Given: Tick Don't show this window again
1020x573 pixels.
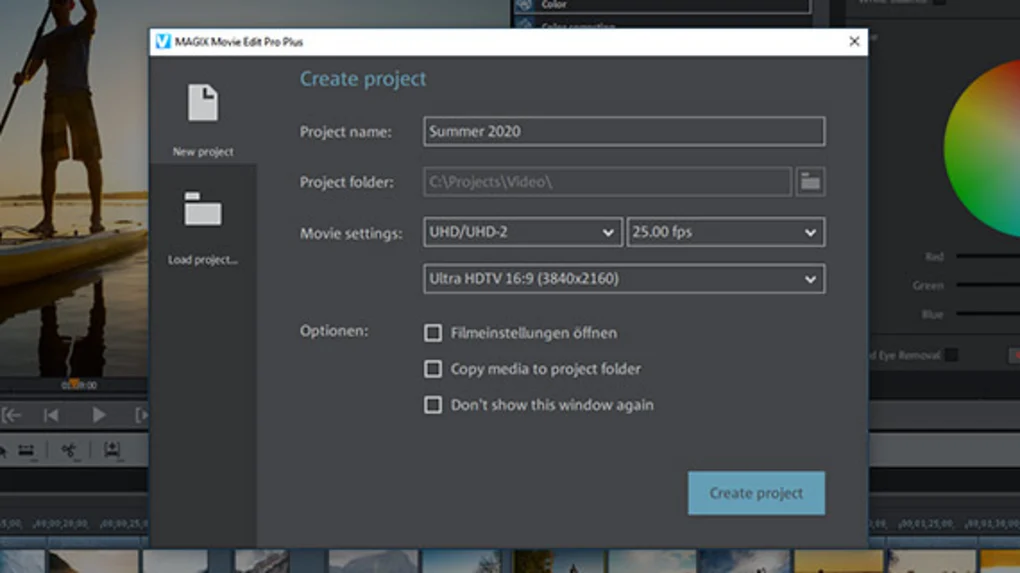Looking at the screenshot, I should click(433, 405).
